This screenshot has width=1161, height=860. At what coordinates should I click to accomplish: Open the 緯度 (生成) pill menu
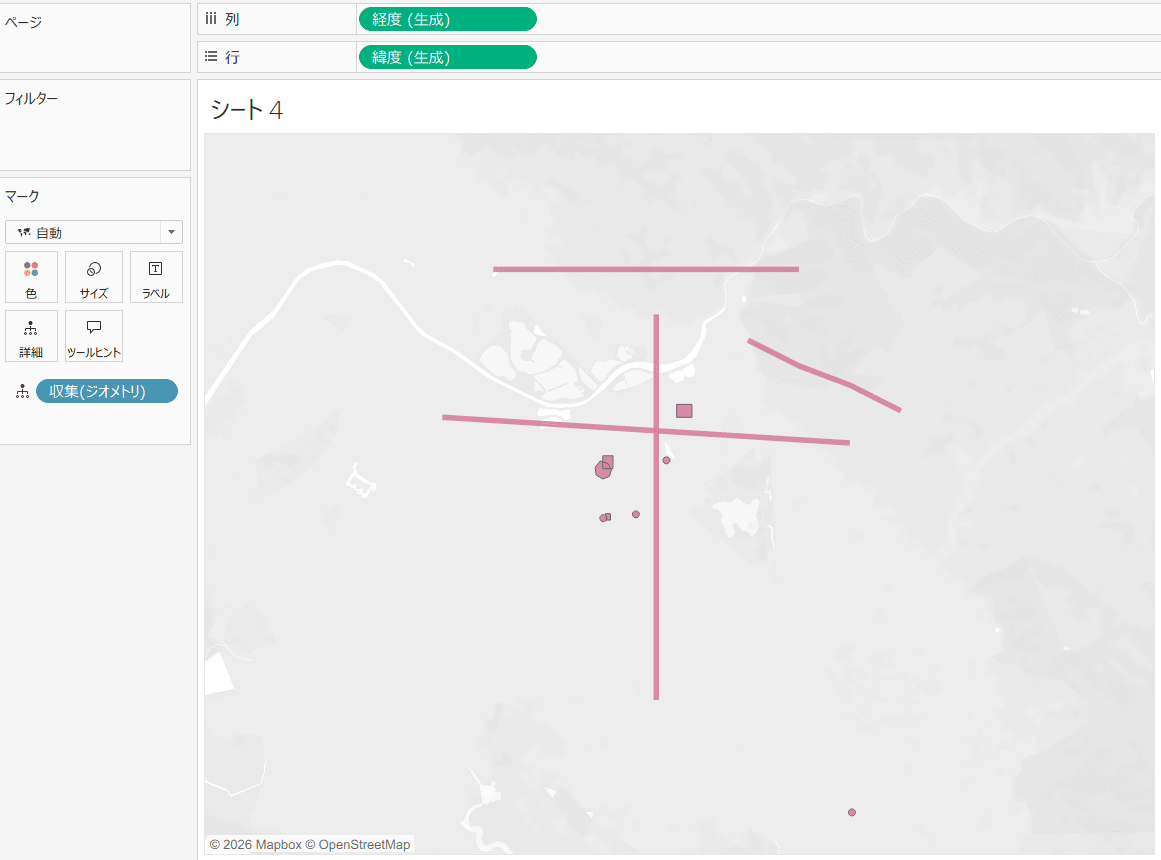coord(447,56)
